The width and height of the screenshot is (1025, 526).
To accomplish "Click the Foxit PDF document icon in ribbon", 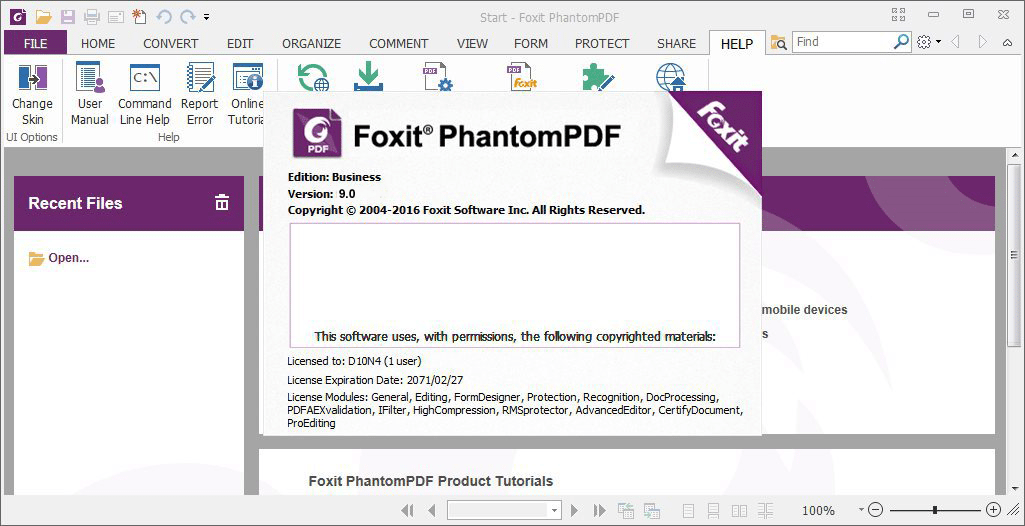I will pyautogui.click(x=522, y=77).
